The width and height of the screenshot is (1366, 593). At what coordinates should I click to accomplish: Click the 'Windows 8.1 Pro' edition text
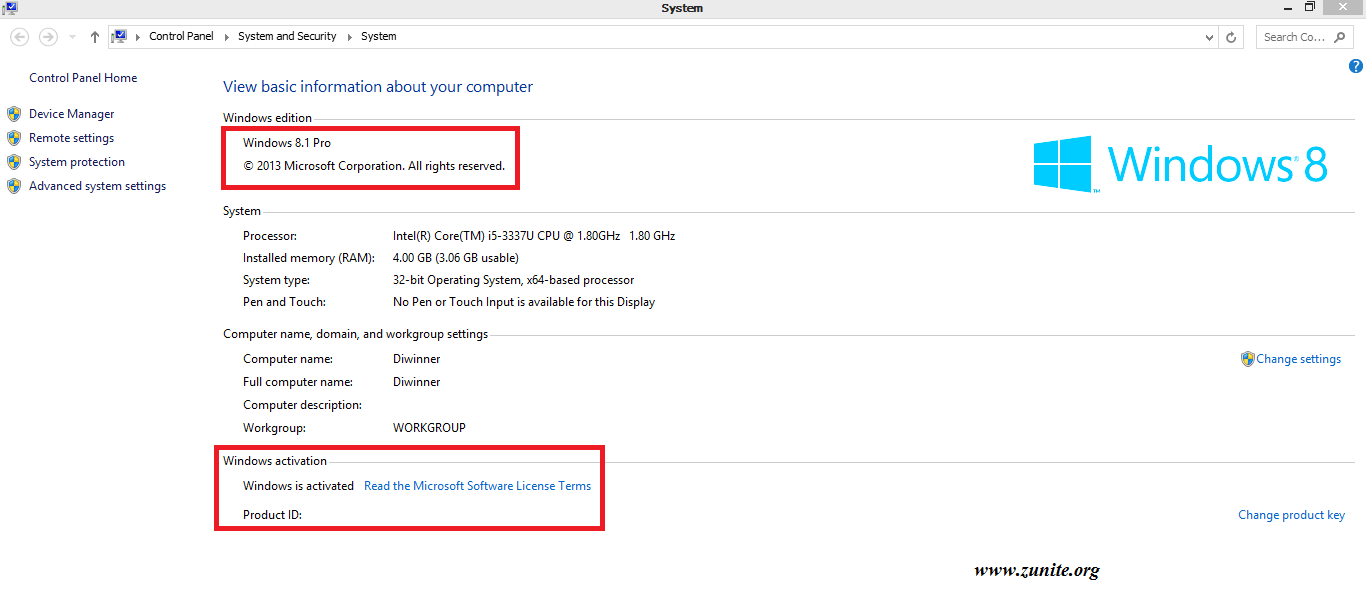point(287,143)
